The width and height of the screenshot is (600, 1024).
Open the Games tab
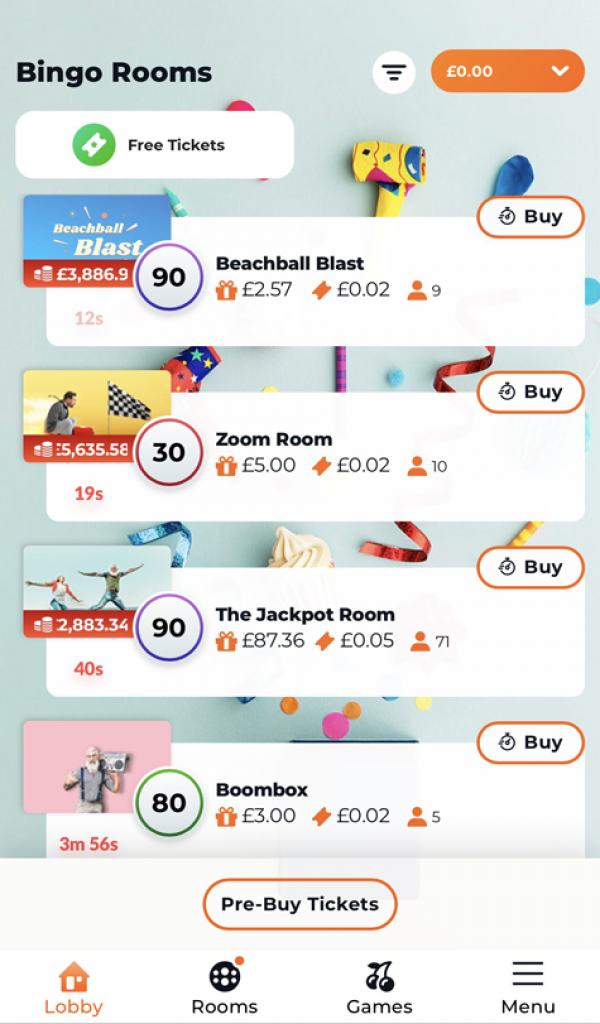click(379, 988)
